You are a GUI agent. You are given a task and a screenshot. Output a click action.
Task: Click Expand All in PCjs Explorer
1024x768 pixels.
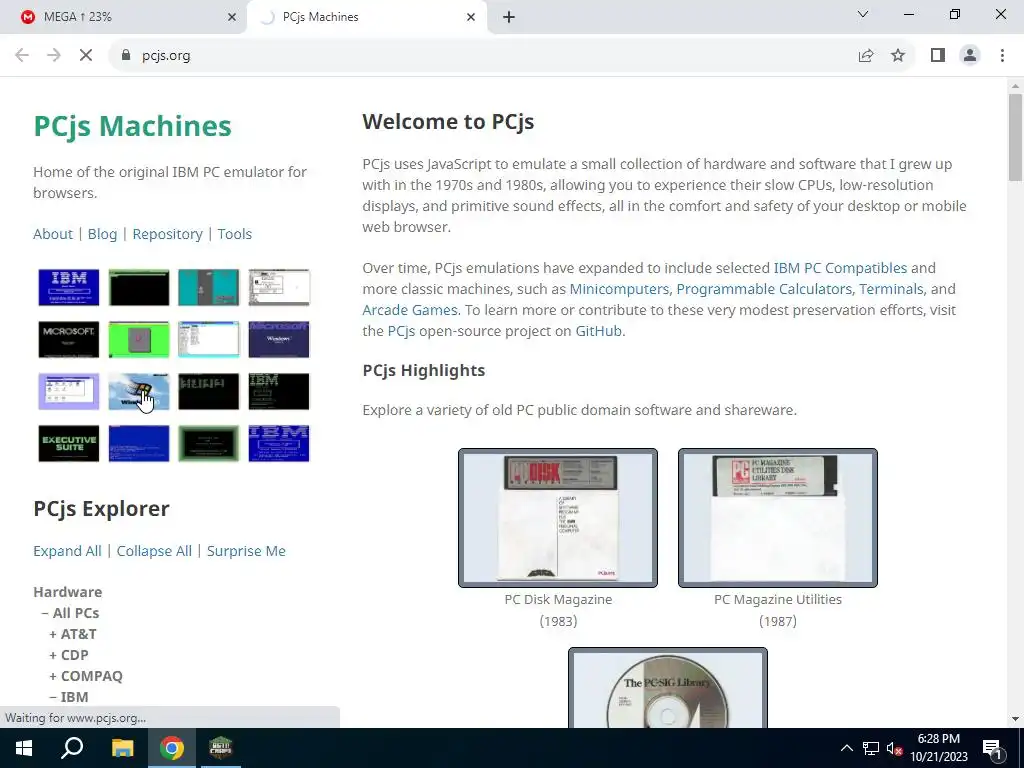(67, 551)
